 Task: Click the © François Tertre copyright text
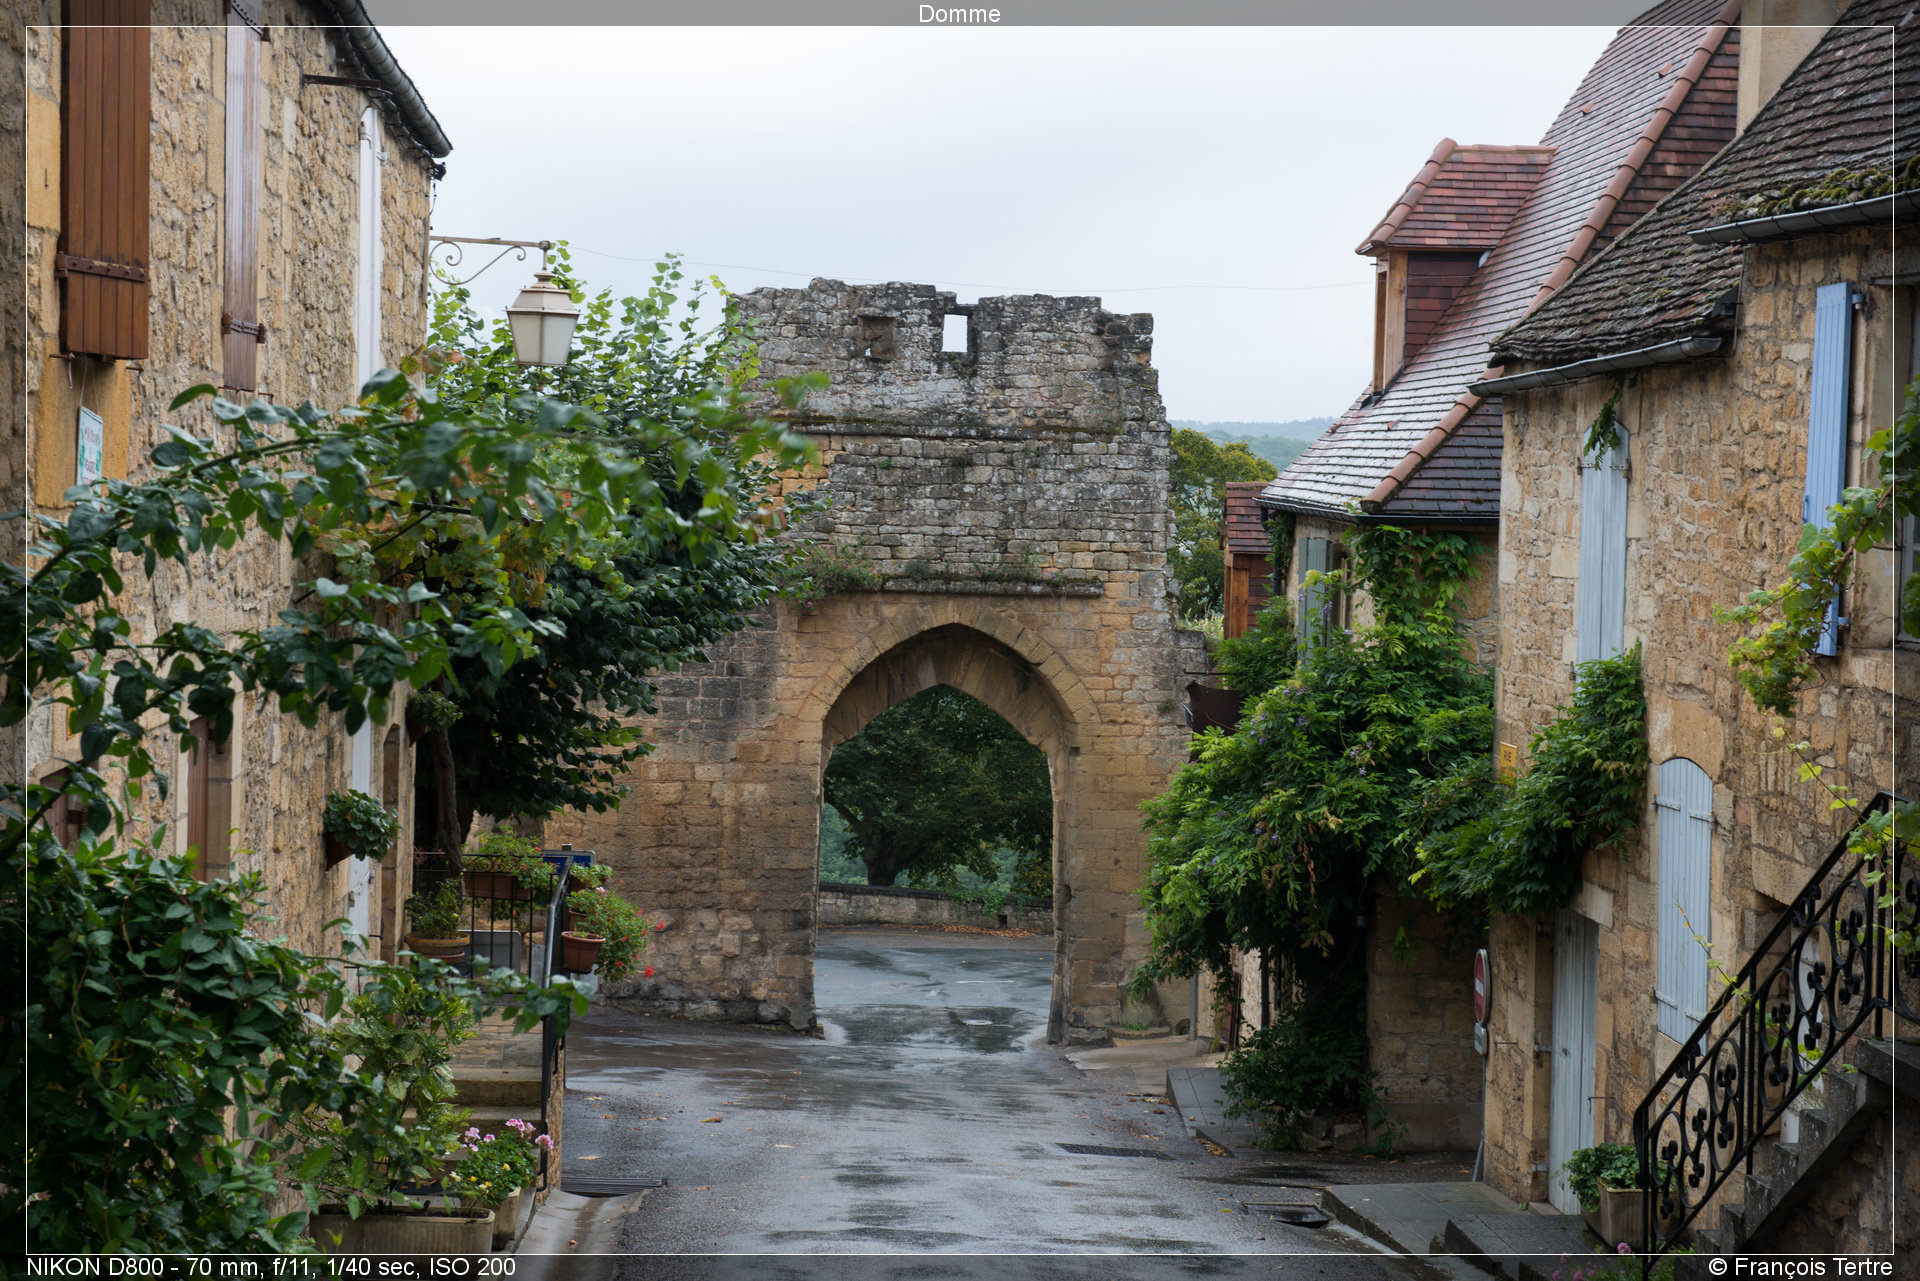(x=1800, y=1267)
